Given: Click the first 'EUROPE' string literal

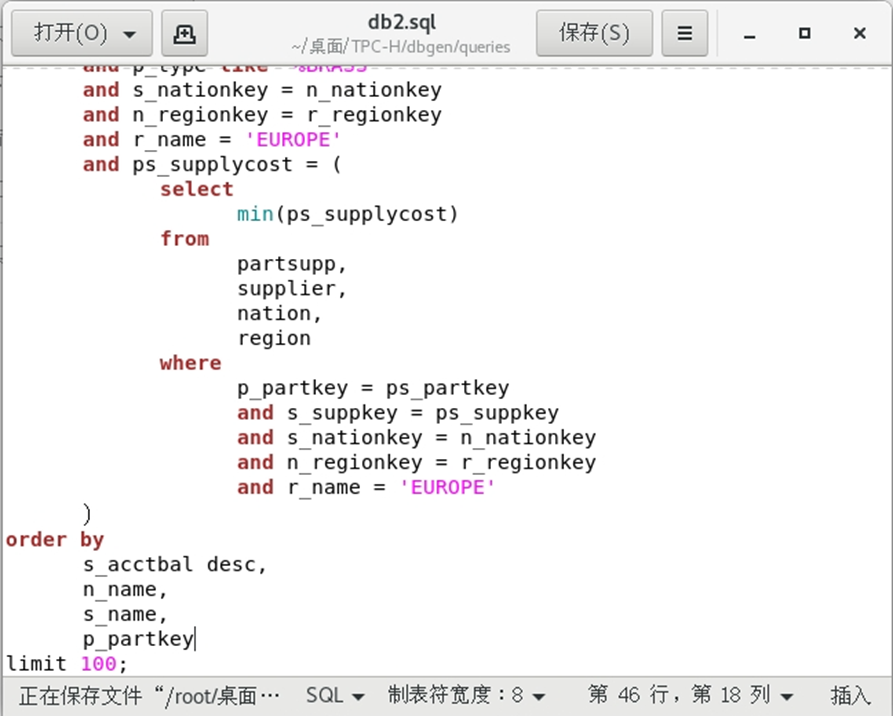Looking at the screenshot, I should (293, 140).
